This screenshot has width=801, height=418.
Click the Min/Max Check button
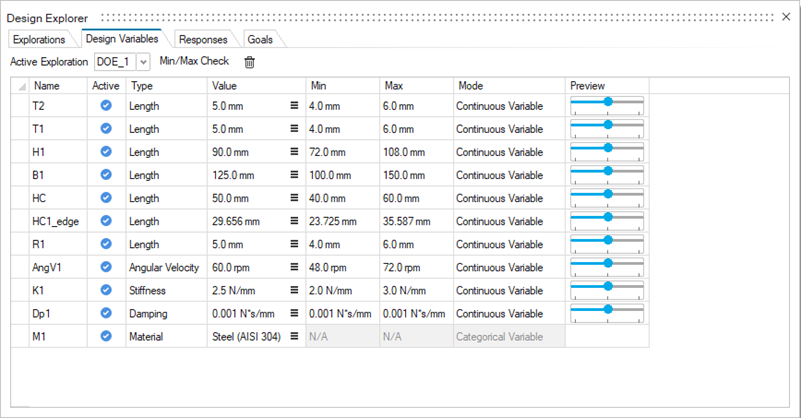point(194,62)
